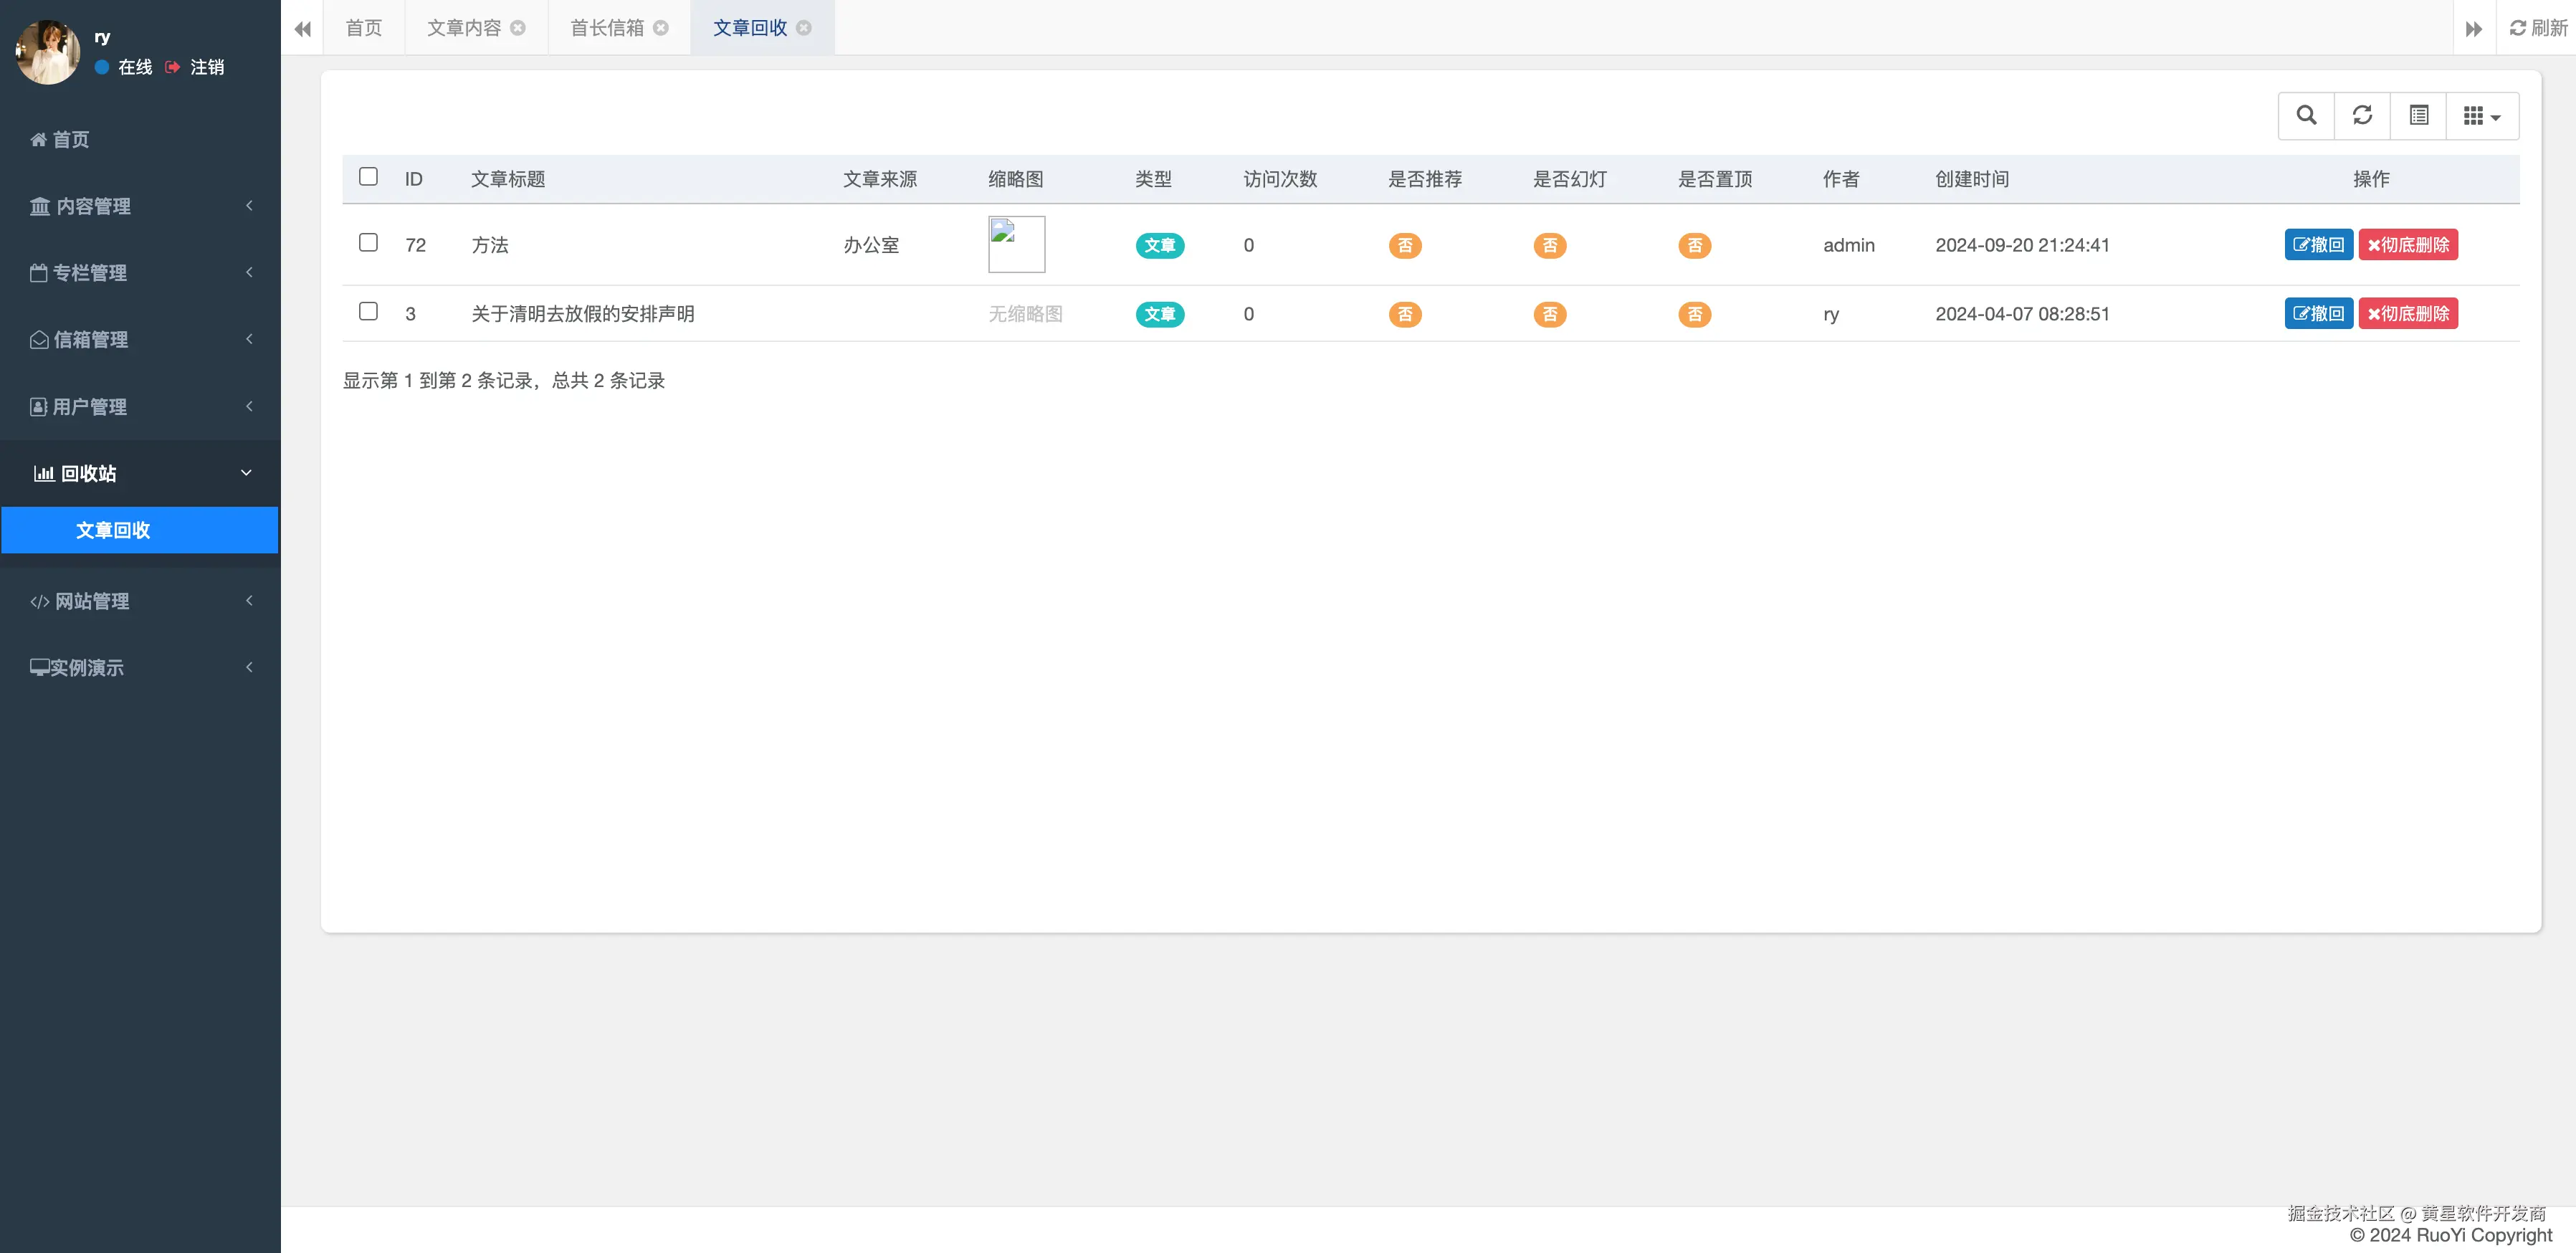The image size is (2576, 1253).
Task: Switch to the 首页 tab
Action: coord(364,28)
